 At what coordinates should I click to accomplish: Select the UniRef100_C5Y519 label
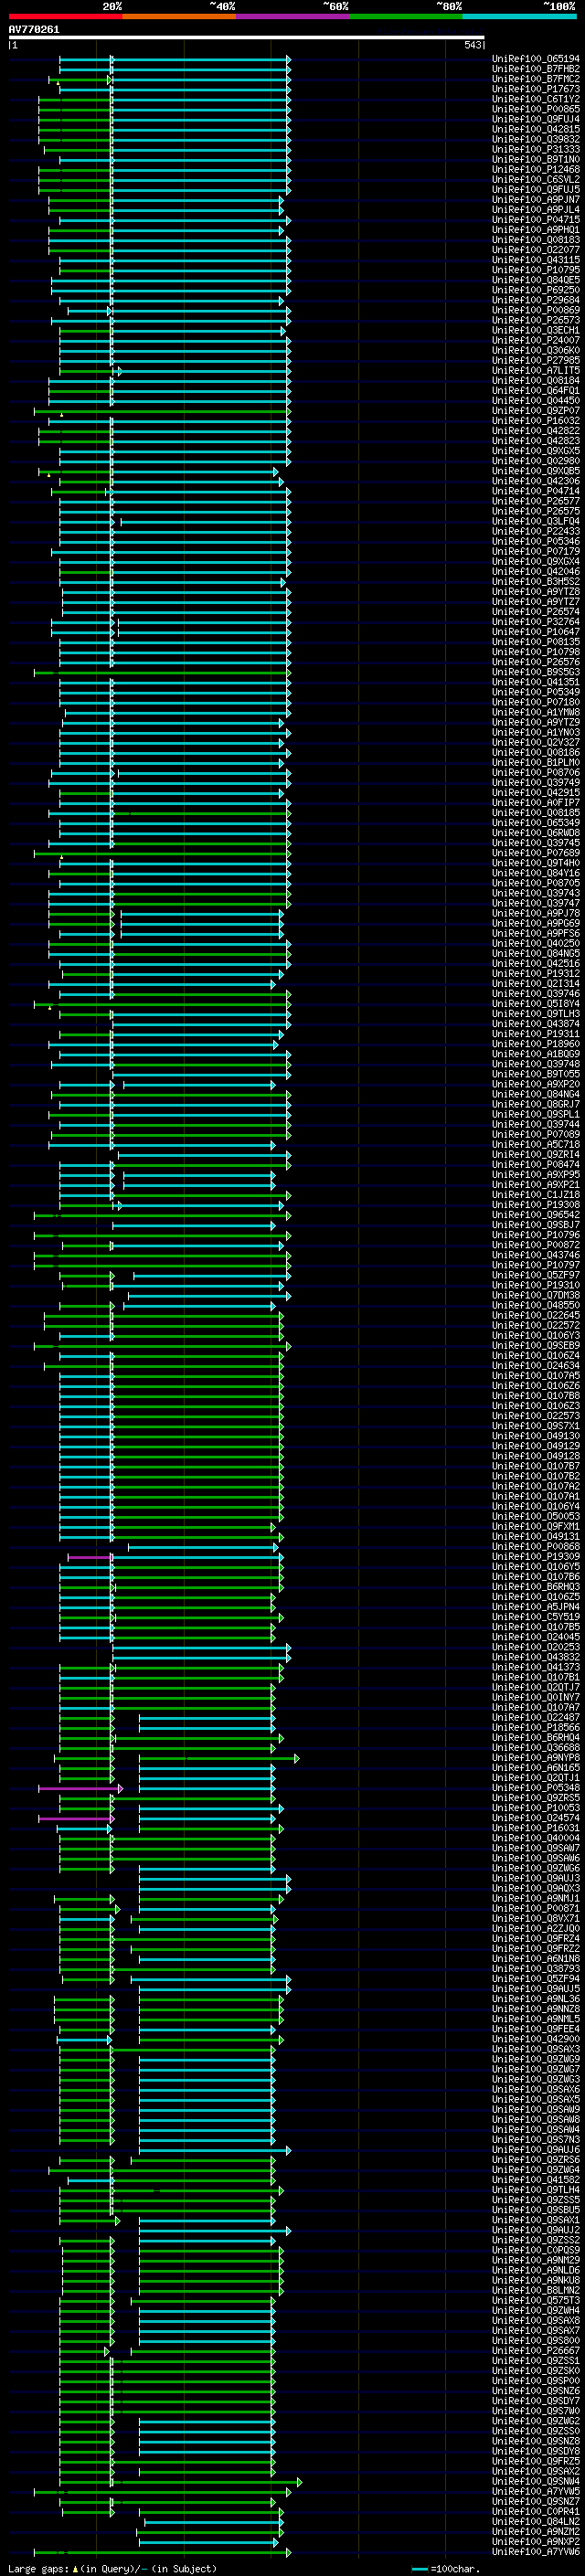click(535, 1617)
